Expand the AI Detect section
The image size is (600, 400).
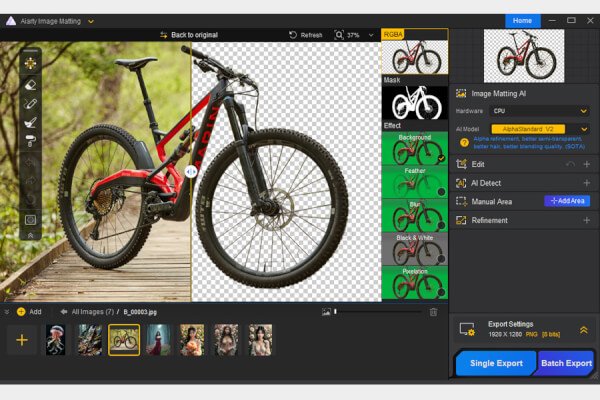[586, 183]
